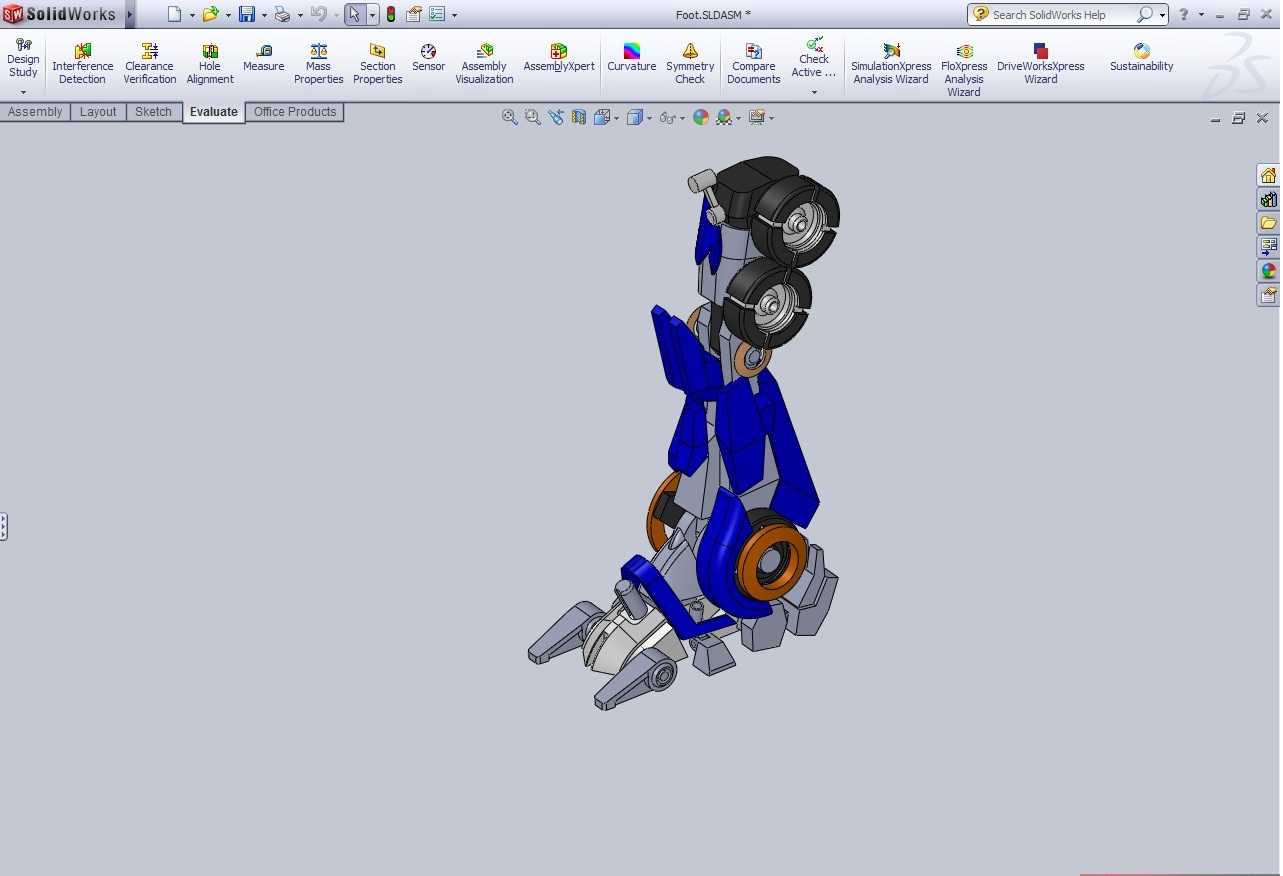The width and height of the screenshot is (1283, 876).
Task: Click Edit Appearance color ball icon
Action: [x=701, y=117]
